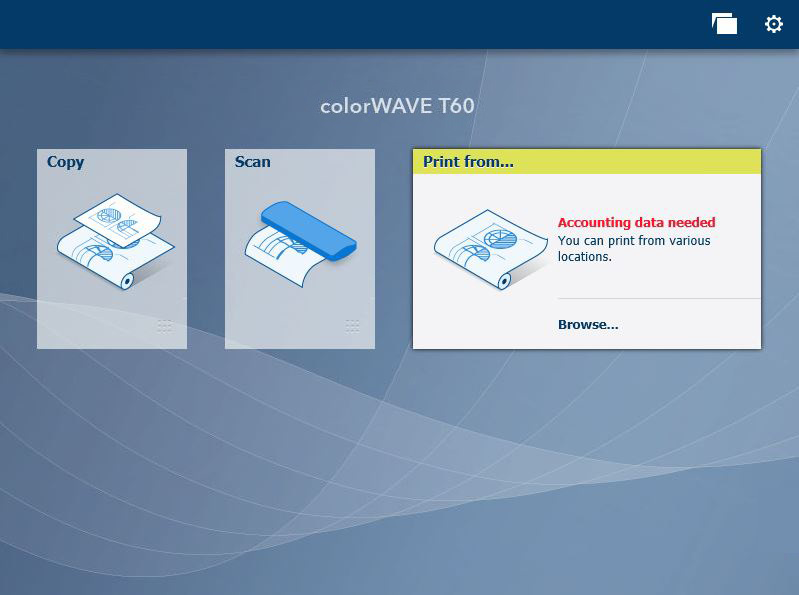Click the dotted grid icon on Scan tile
Image resolution: width=799 pixels, height=595 pixels.
click(352, 325)
